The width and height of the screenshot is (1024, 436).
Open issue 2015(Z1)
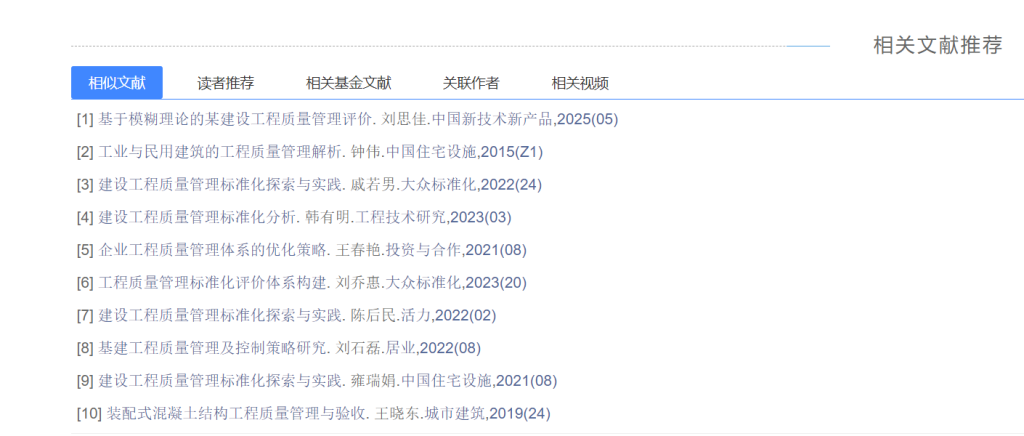click(512, 152)
